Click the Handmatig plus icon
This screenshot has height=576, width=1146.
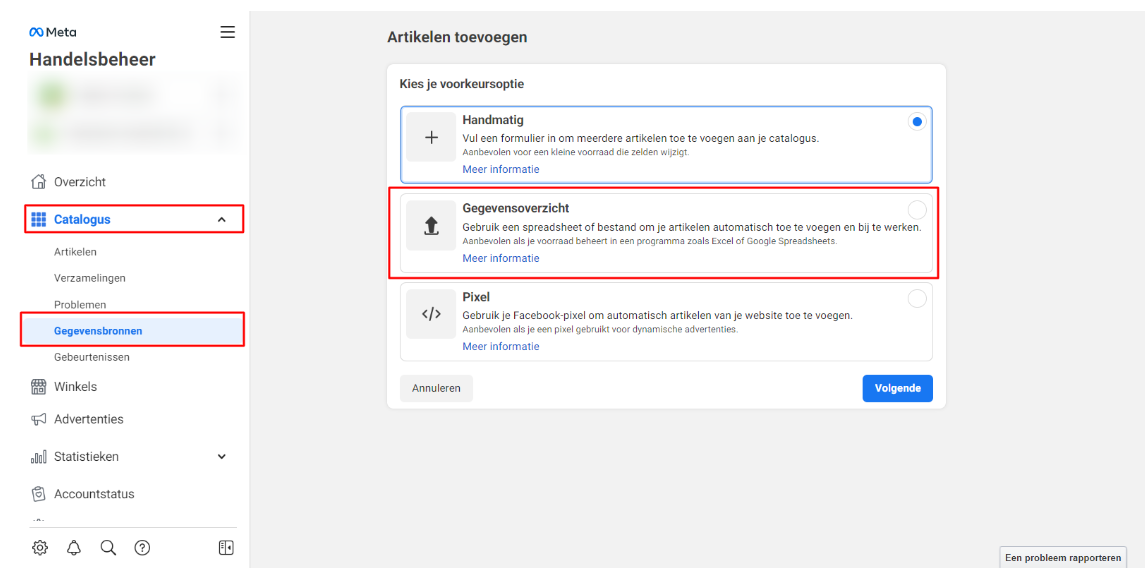click(x=431, y=138)
